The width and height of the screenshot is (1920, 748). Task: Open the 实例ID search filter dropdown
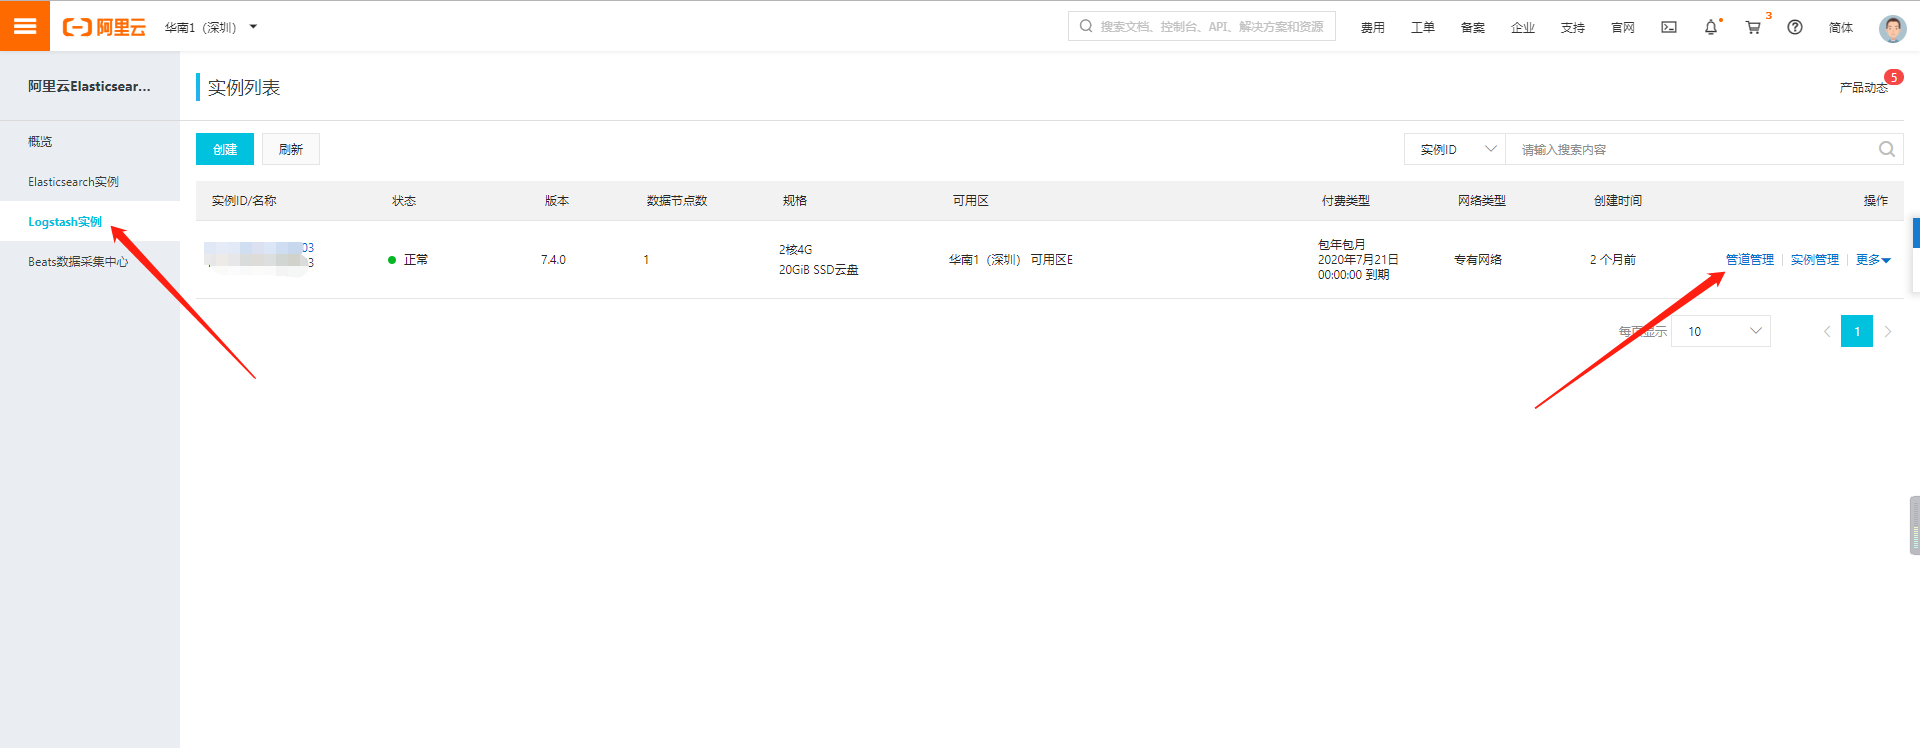click(1455, 149)
